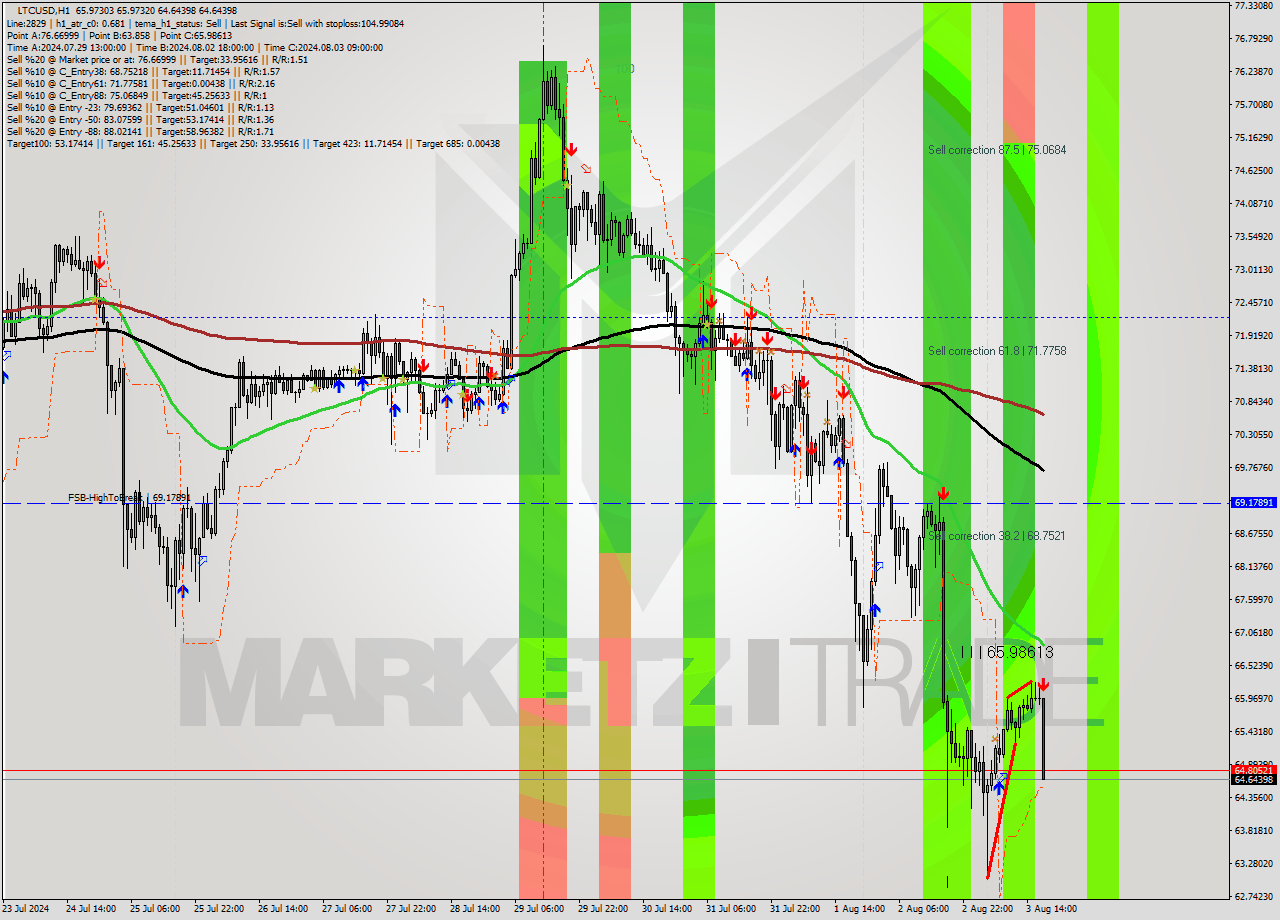This screenshot has height=920, width=1280.
Task: Click the 'Sell correction 87.5 | 75.0684' label
Action: click(997, 150)
